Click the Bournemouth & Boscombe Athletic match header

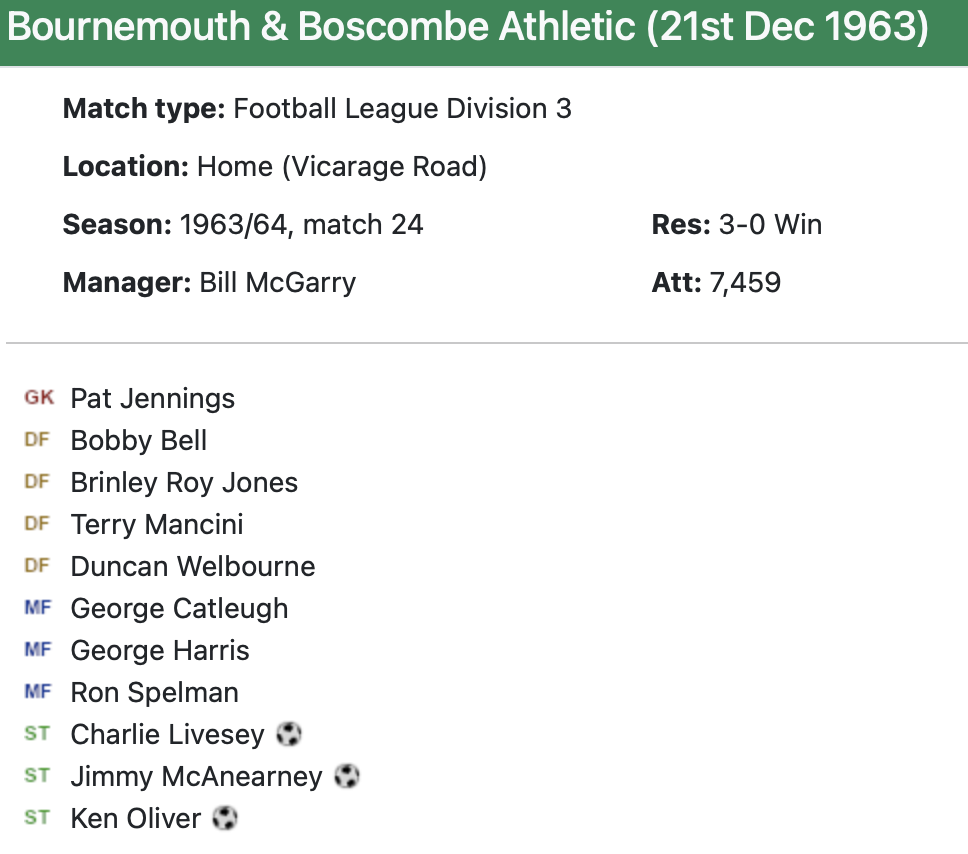pos(467,28)
